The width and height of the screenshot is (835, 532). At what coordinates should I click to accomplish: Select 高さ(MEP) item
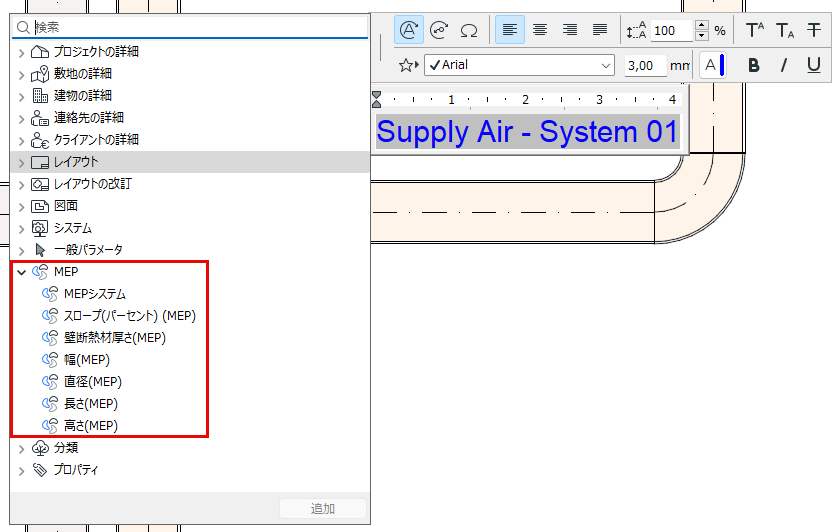coord(91,426)
